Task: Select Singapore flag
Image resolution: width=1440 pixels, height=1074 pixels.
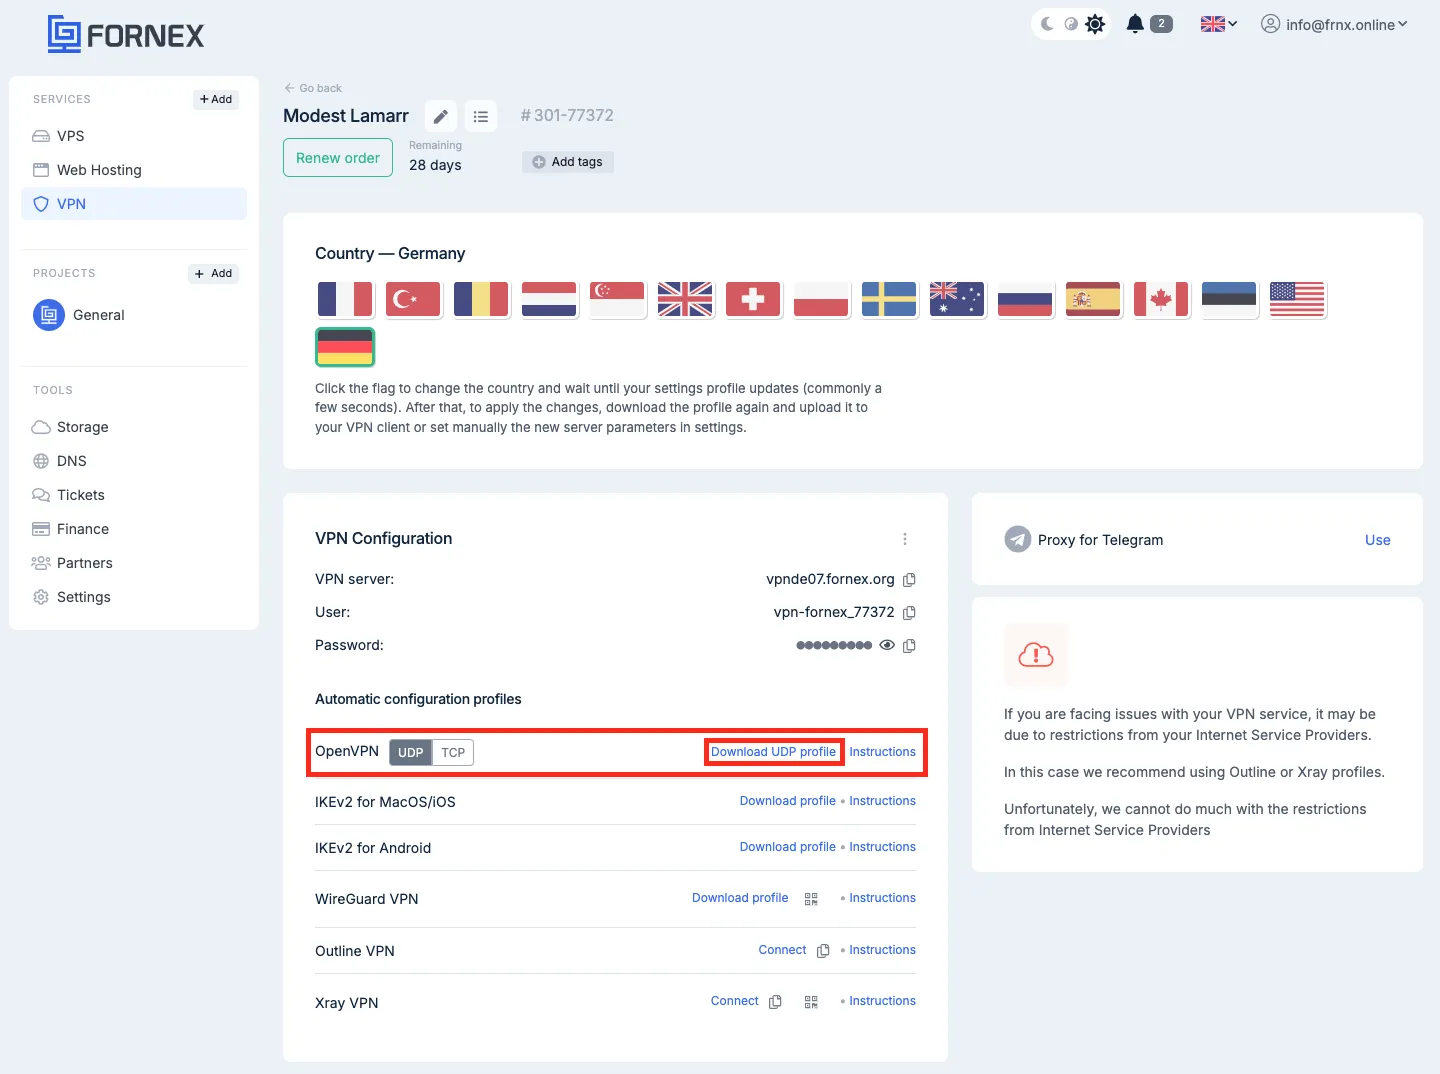Action: pos(617,299)
